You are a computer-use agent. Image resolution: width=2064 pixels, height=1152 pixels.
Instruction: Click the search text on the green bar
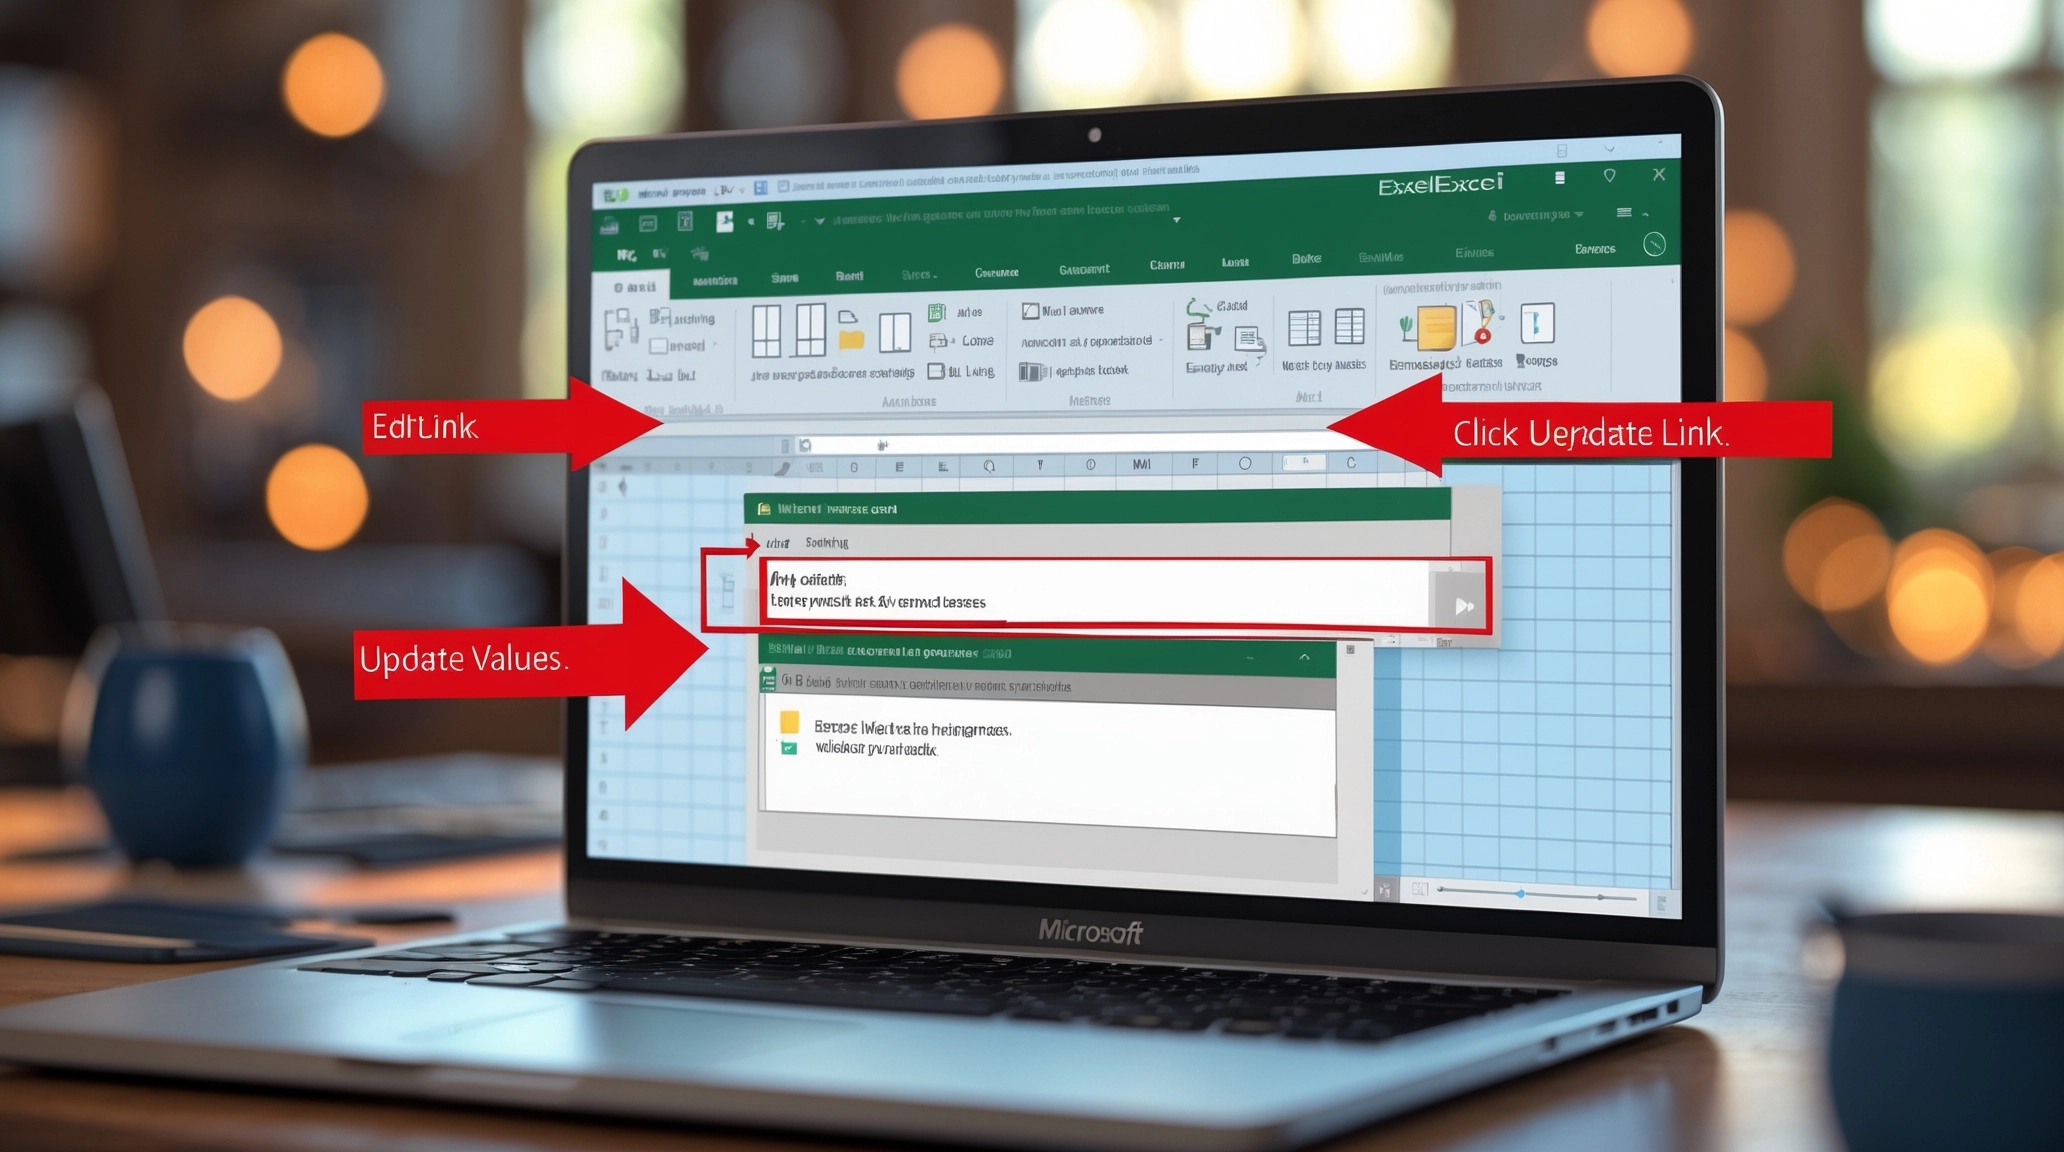coord(1000,214)
